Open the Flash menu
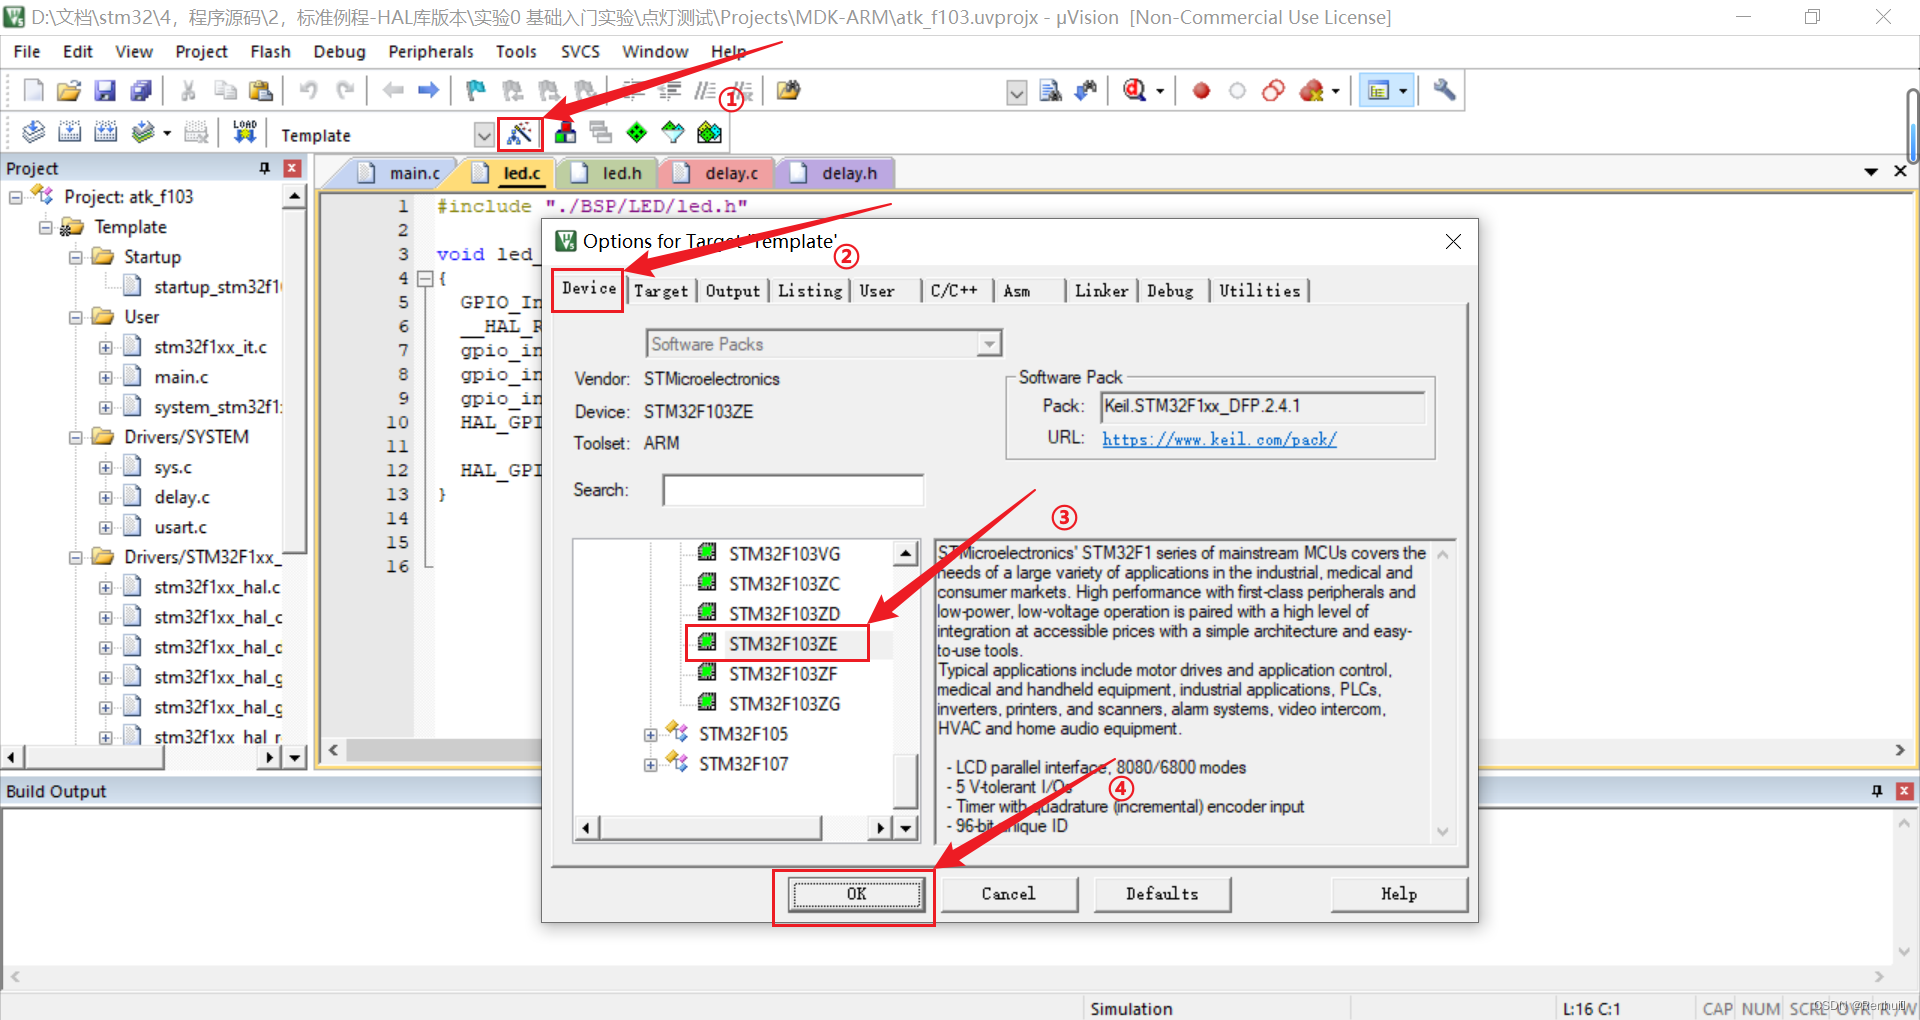Image resolution: width=1920 pixels, height=1020 pixels. click(270, 51)
